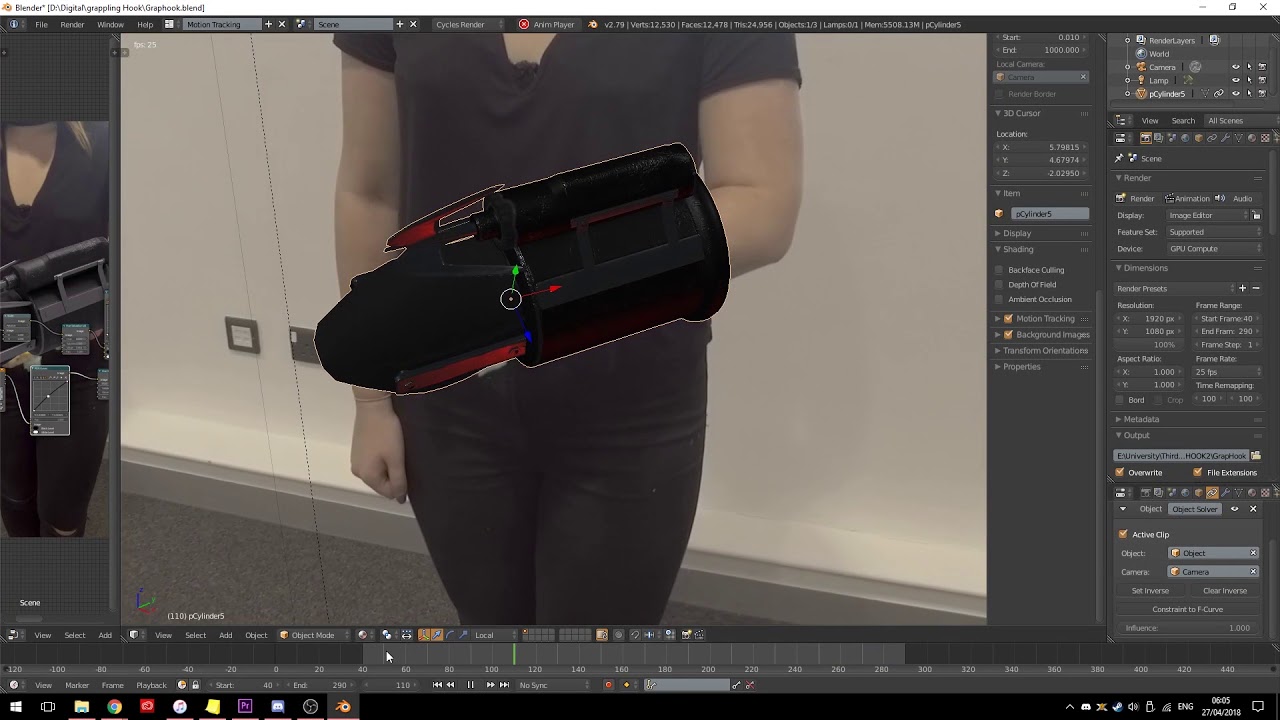1280x720 pixels.
Task: Add a new render preset
Action: tap(1243, 288)
